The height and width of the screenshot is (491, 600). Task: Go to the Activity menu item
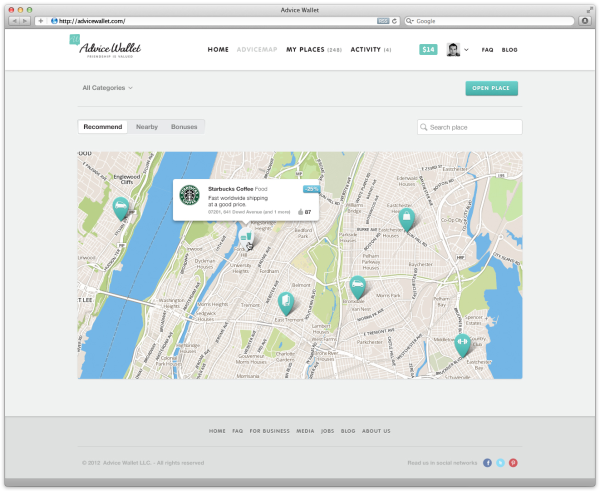pos(371,49)
